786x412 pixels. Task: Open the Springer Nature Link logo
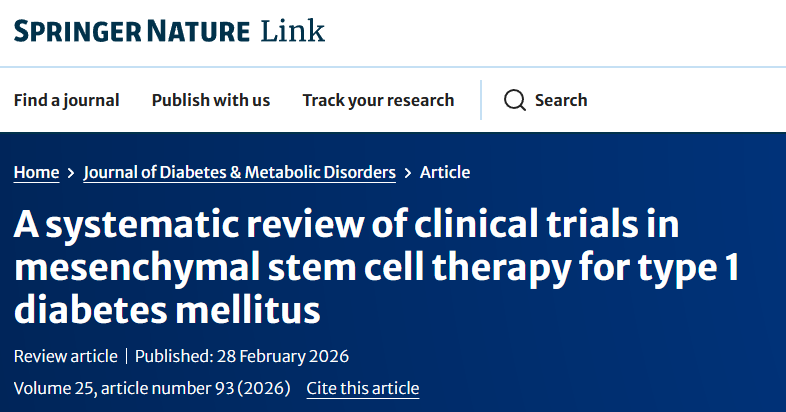coord(169,31)
